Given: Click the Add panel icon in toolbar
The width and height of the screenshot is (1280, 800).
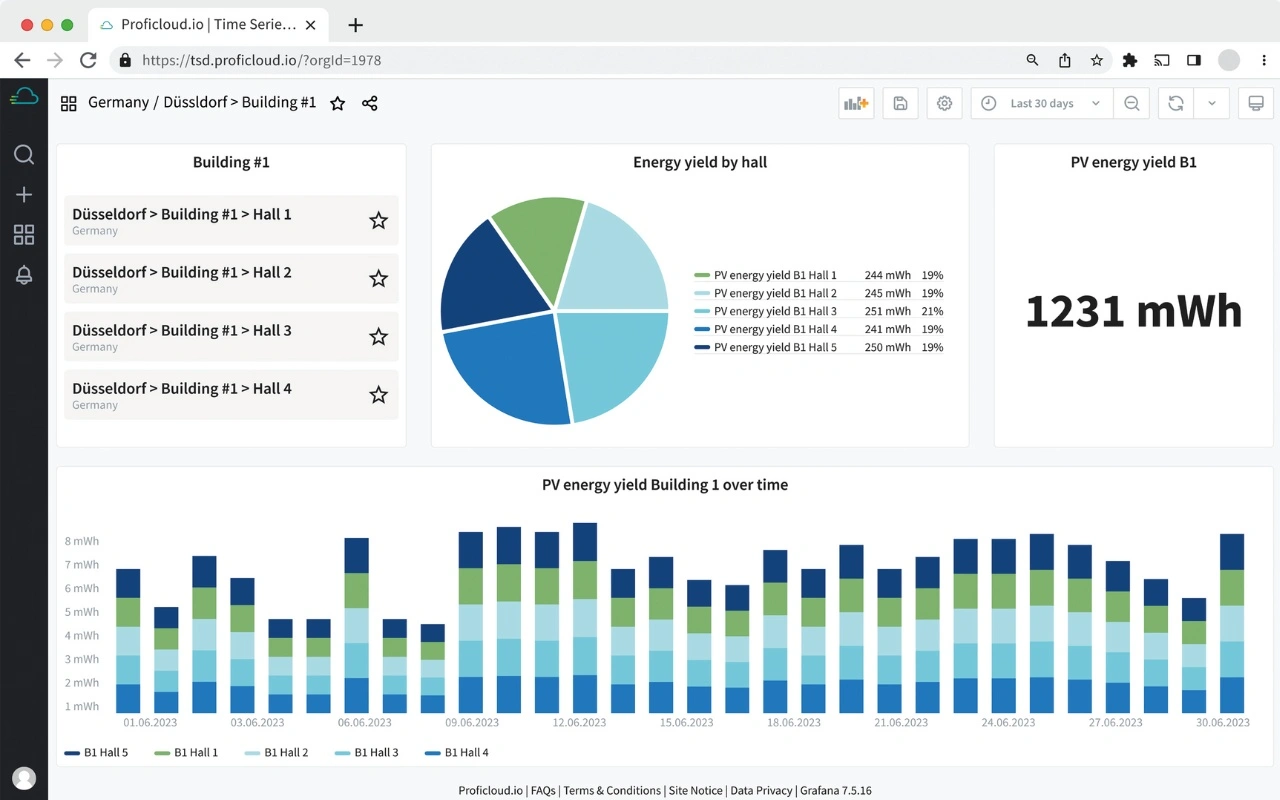Looking at the screenshot, I should pyautogui.click(x=856, y=103).
